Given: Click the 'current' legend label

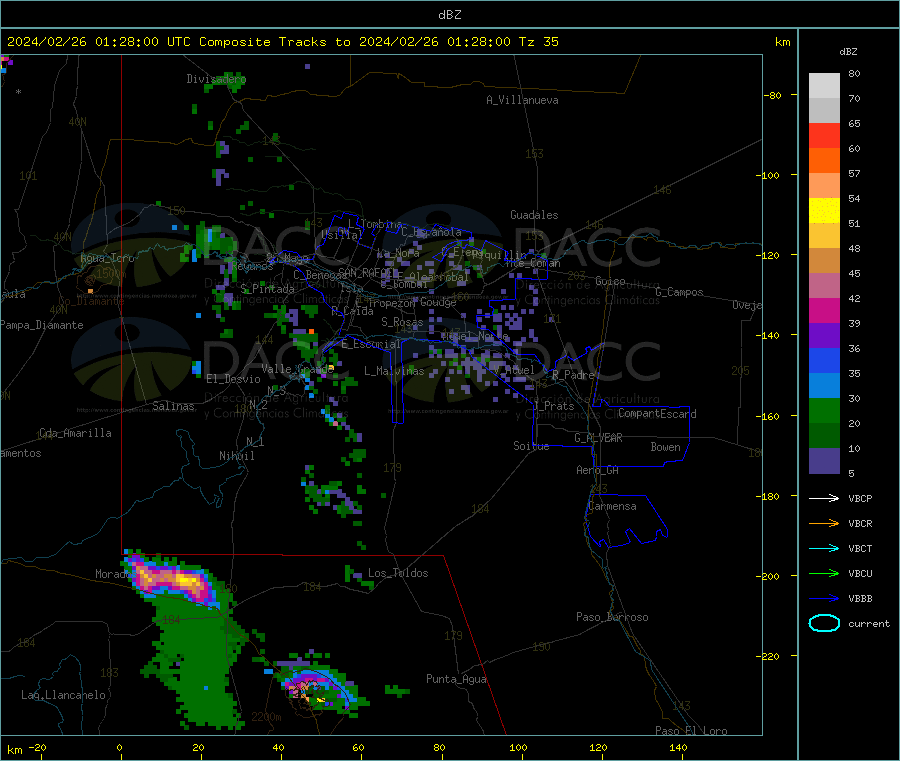Looking at the screenshot, I should 869,623.
